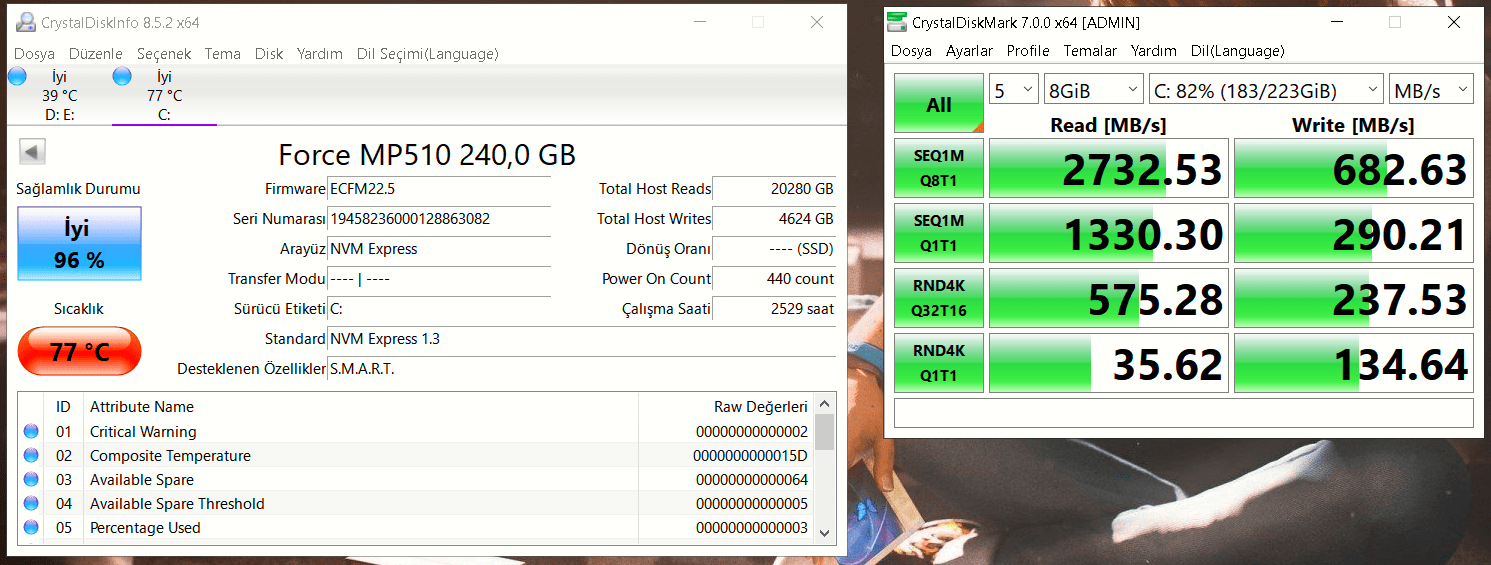Open the unit dropdown showing MB/s
The height and width of the screenshot is (565, 1491).
pos(1431,90)
